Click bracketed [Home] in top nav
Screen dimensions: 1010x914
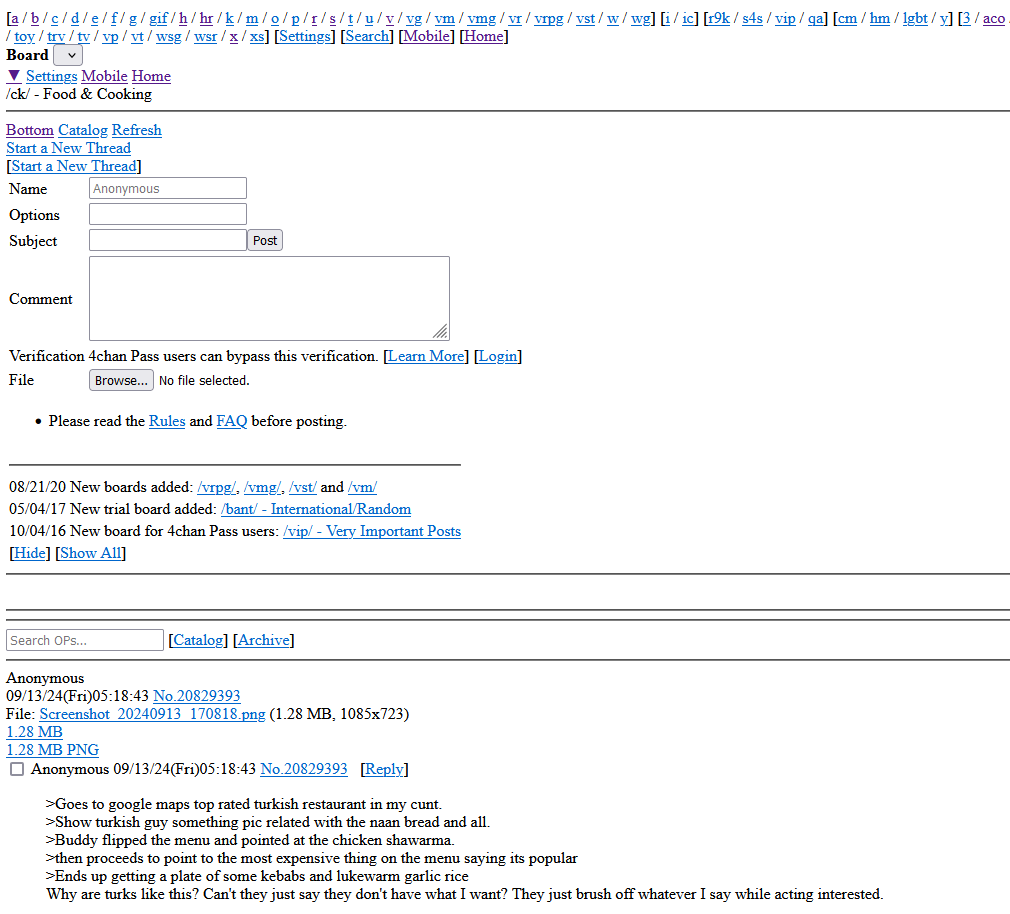[484, 36]
